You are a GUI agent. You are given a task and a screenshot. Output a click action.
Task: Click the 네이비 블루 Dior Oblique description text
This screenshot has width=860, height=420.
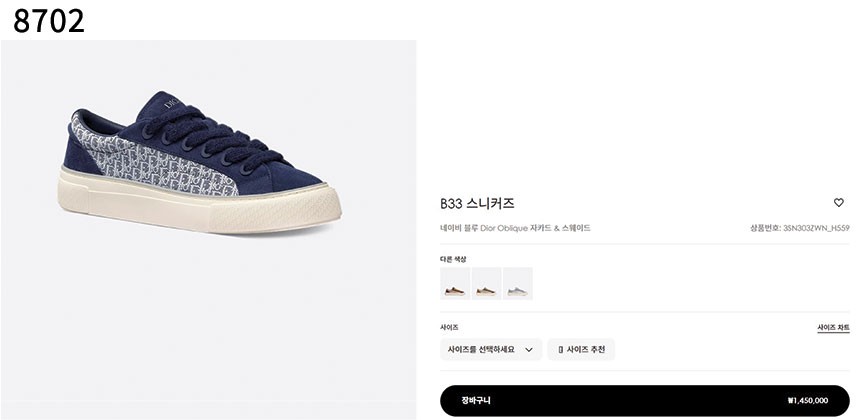point(515,228)
